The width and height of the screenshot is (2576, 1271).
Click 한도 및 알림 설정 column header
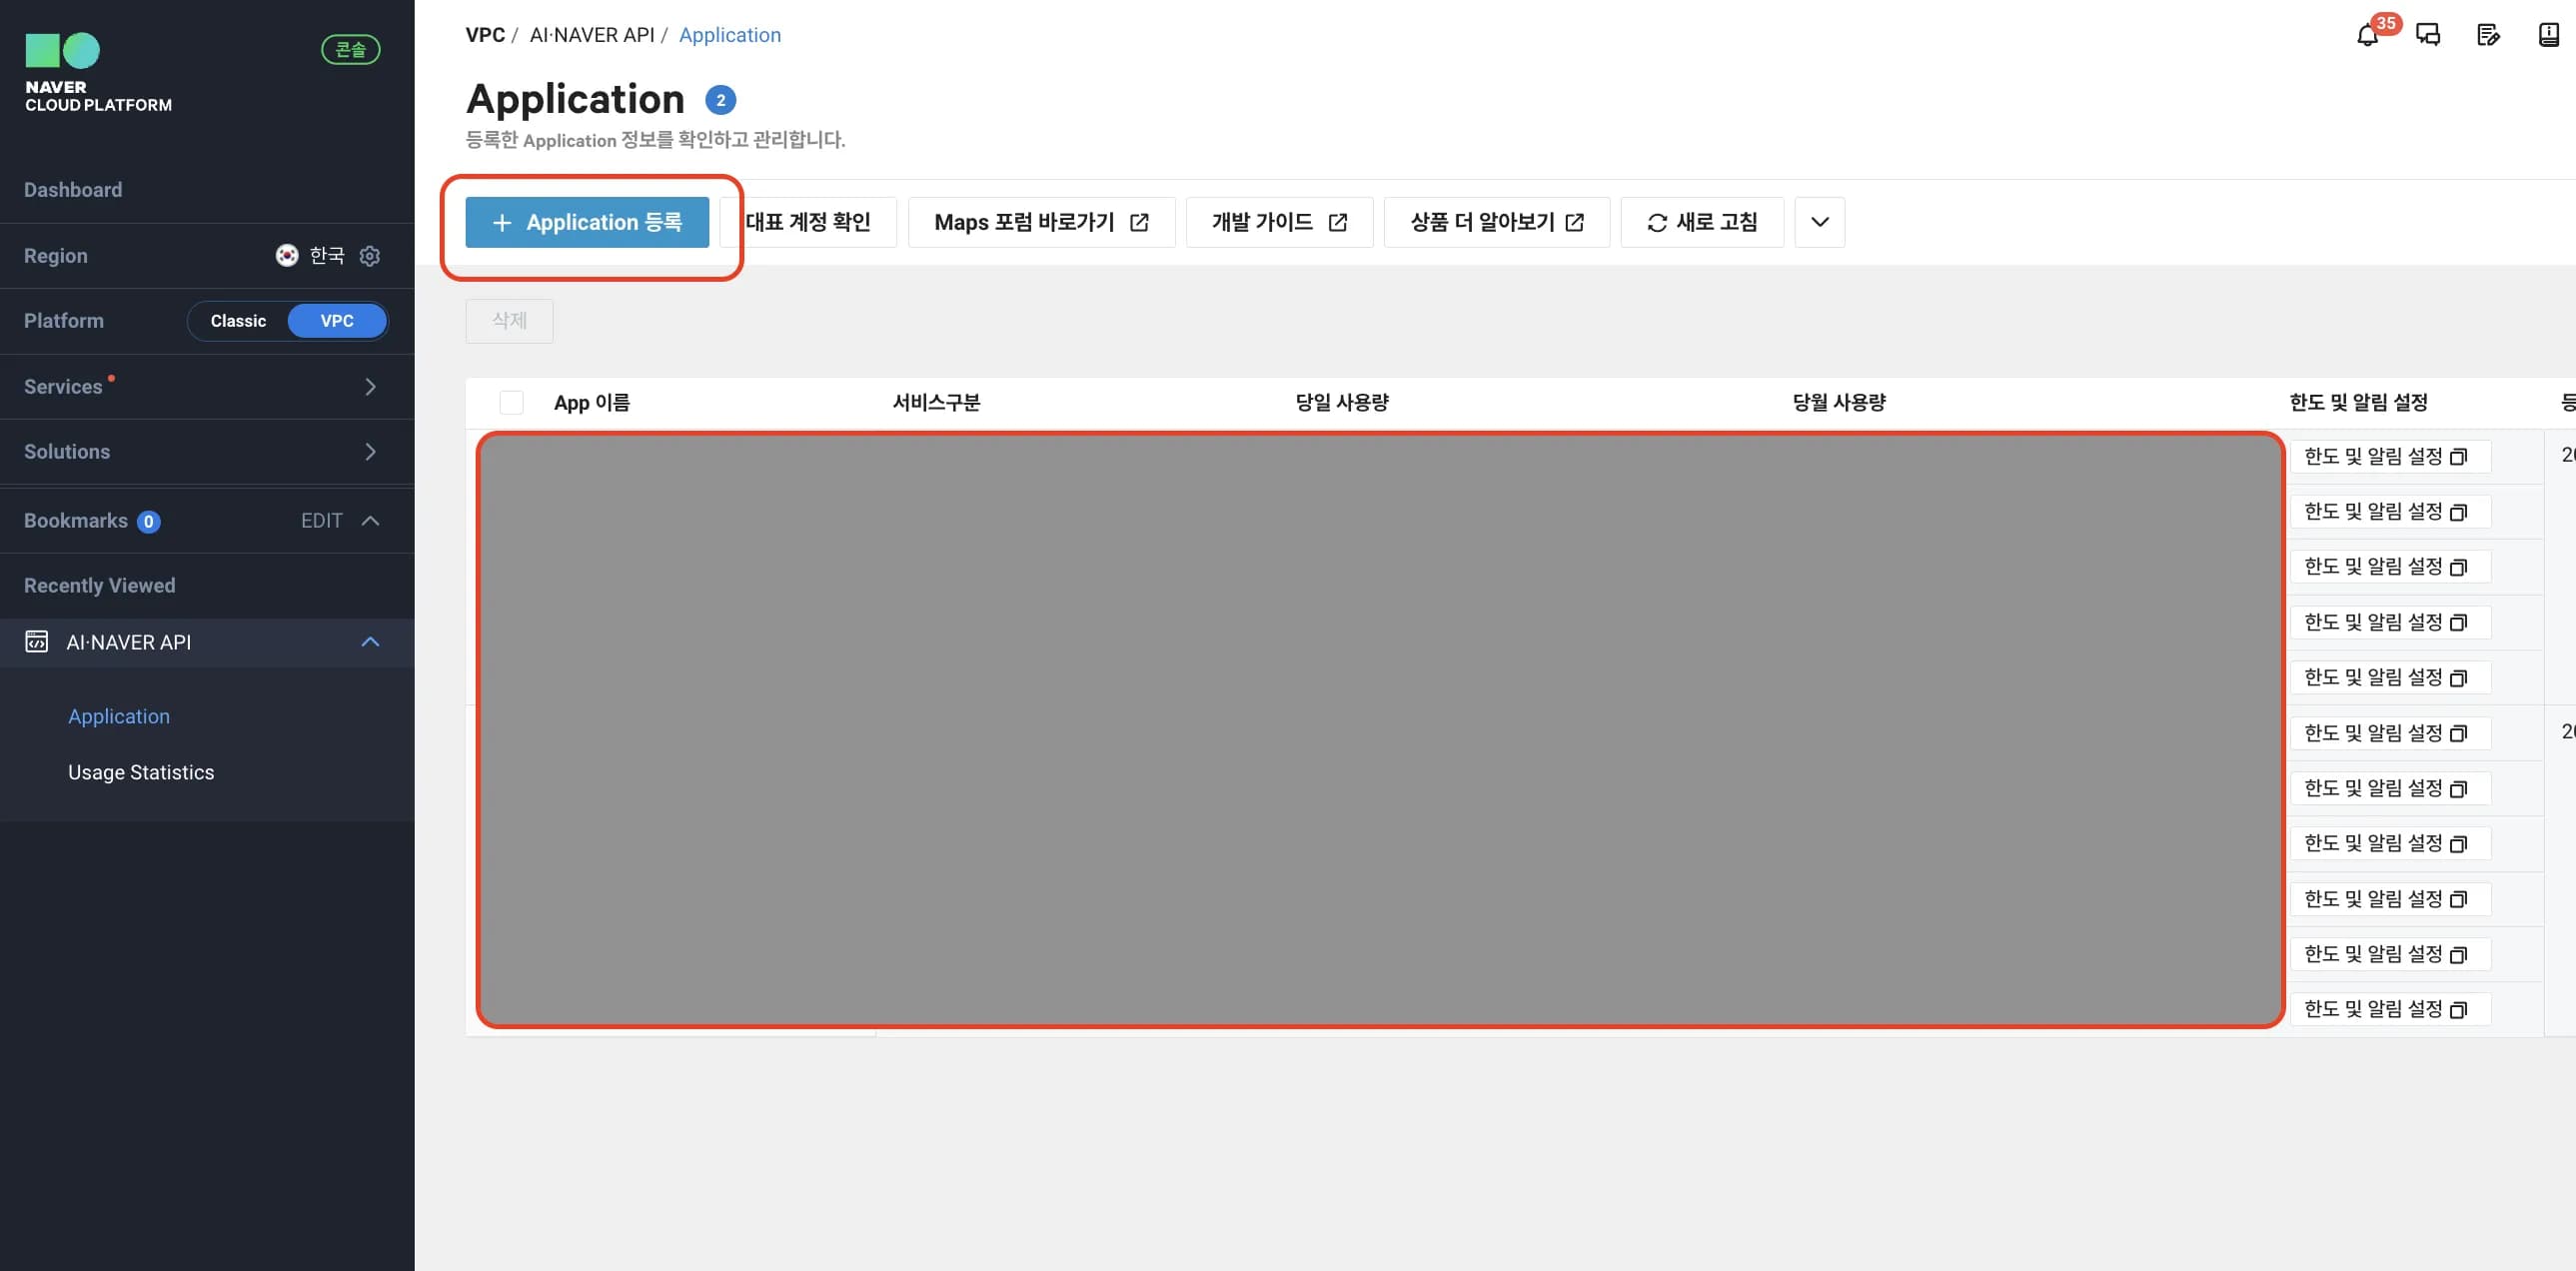(x=2358, y=402)
